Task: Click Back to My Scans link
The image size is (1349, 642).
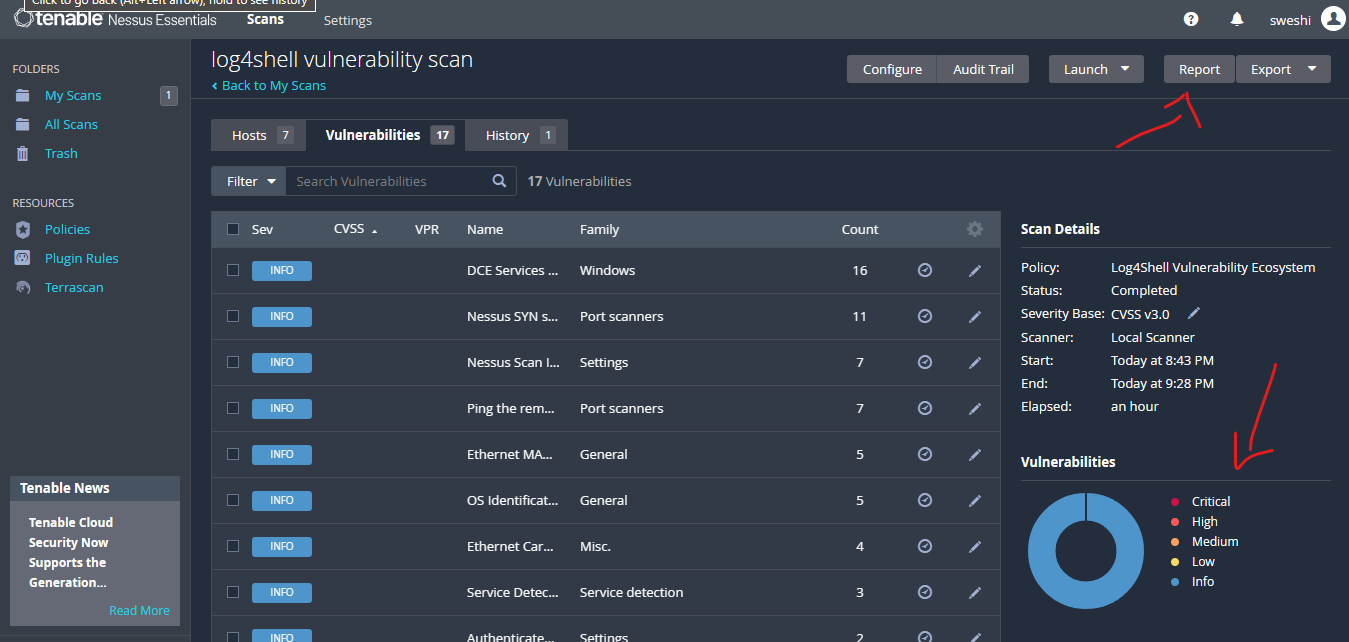Action: pos(273,86)
